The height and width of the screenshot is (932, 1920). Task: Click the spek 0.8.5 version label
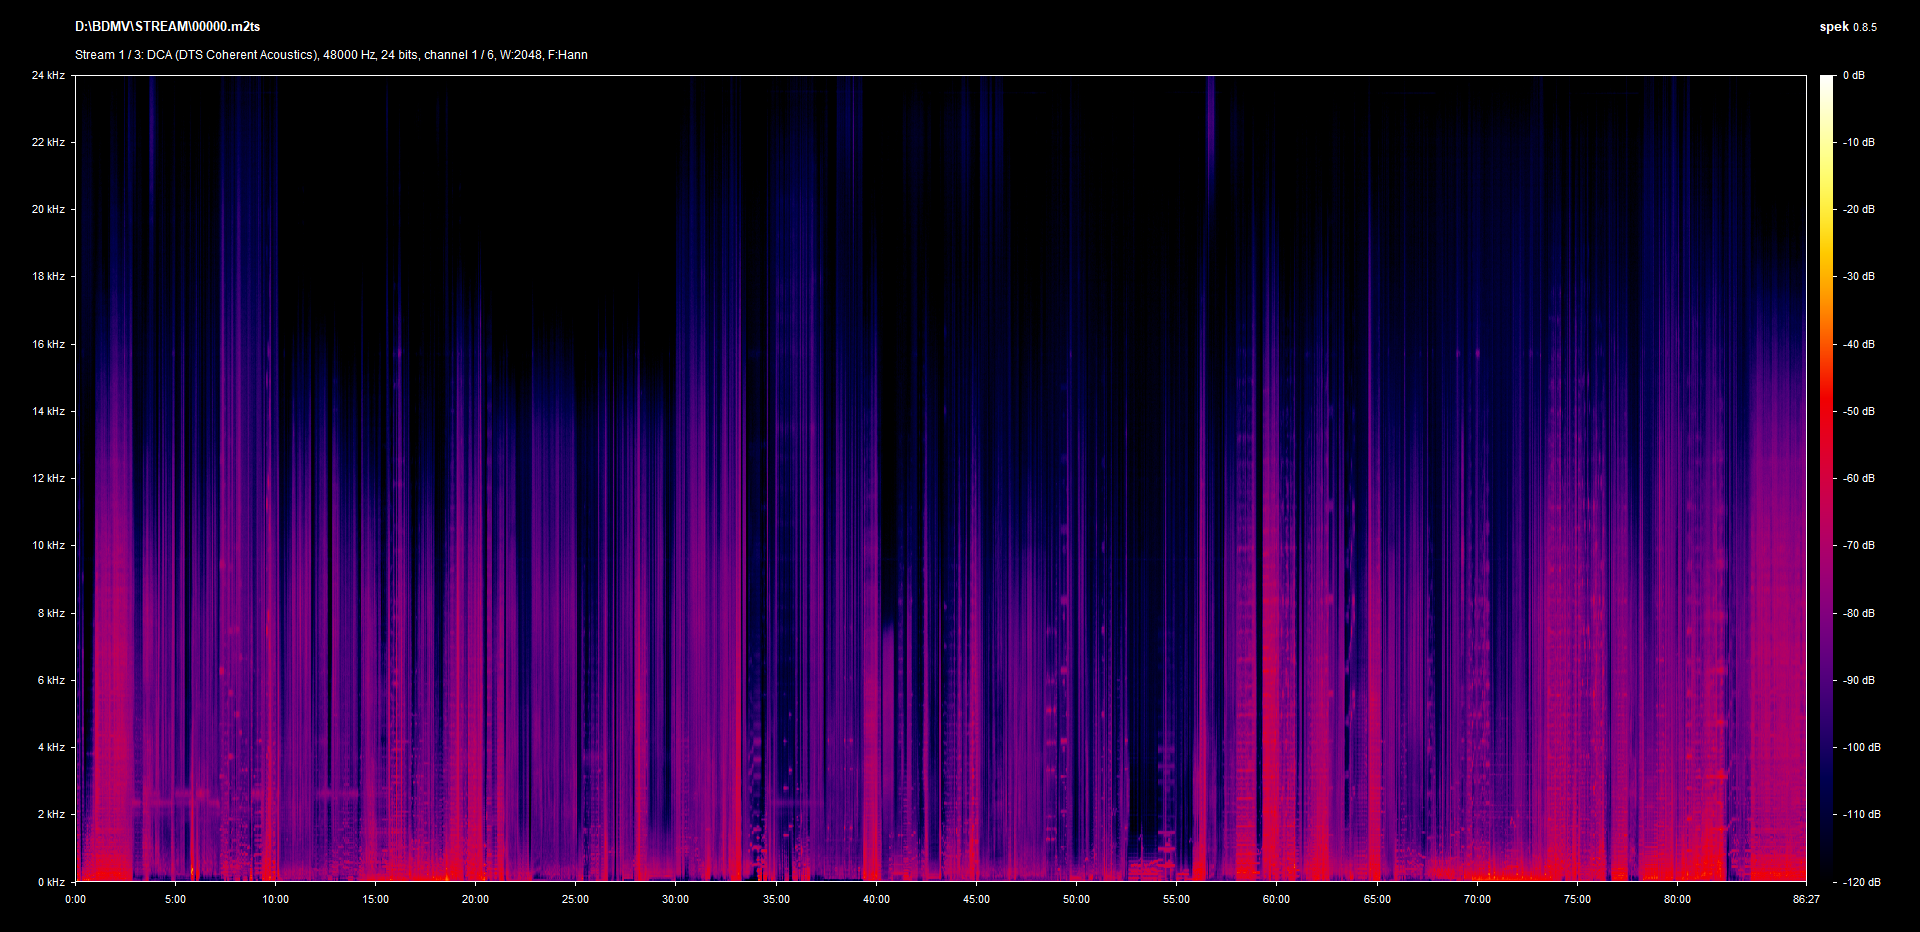[x=1847, y=27]
